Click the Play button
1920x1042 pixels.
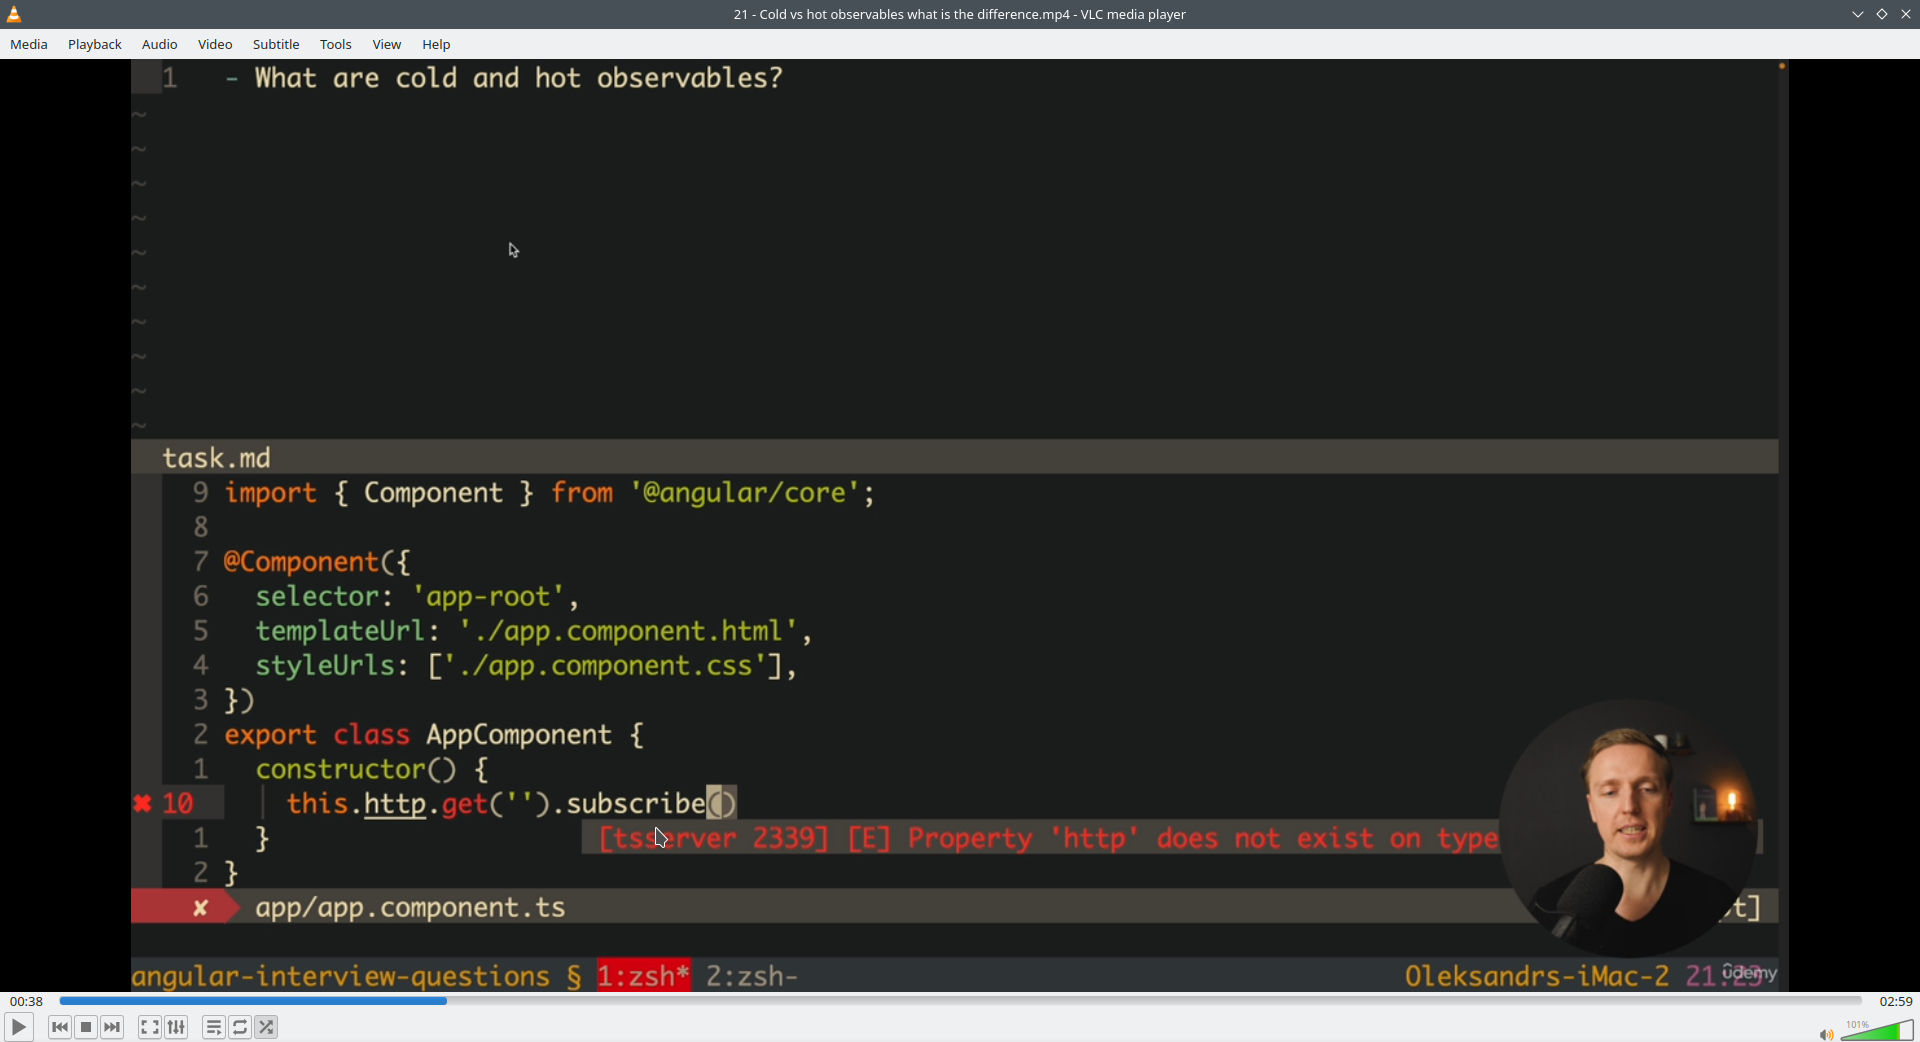[18, 1027]
